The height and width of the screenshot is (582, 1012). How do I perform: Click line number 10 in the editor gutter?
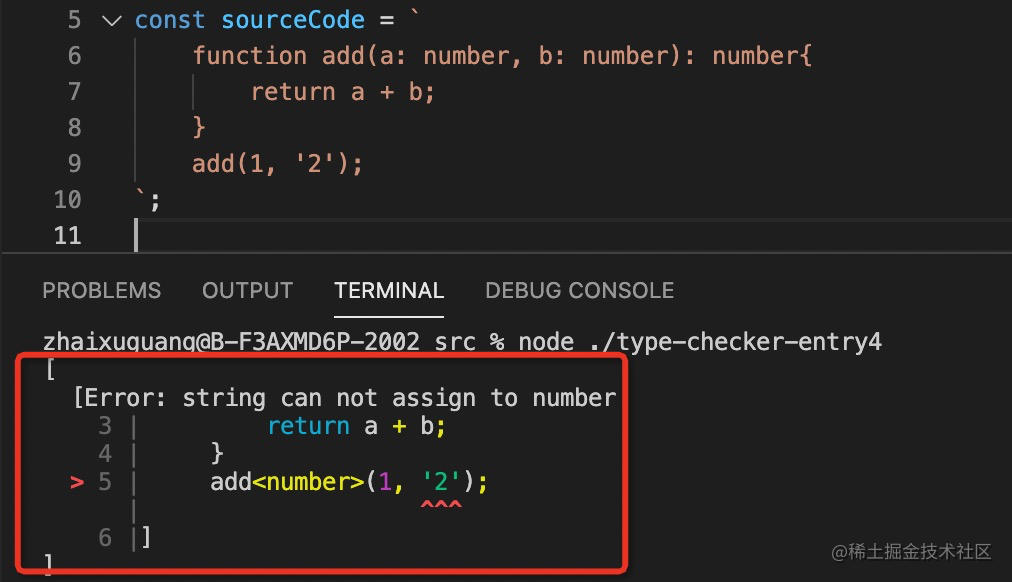pyautogui.click(x=67, y=200)
